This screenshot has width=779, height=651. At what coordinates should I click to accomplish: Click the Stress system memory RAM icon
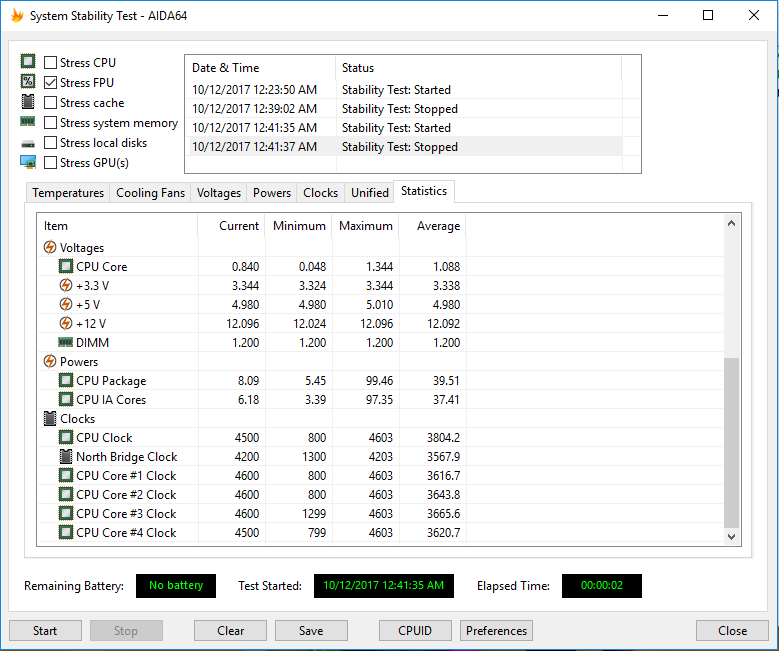28,121
